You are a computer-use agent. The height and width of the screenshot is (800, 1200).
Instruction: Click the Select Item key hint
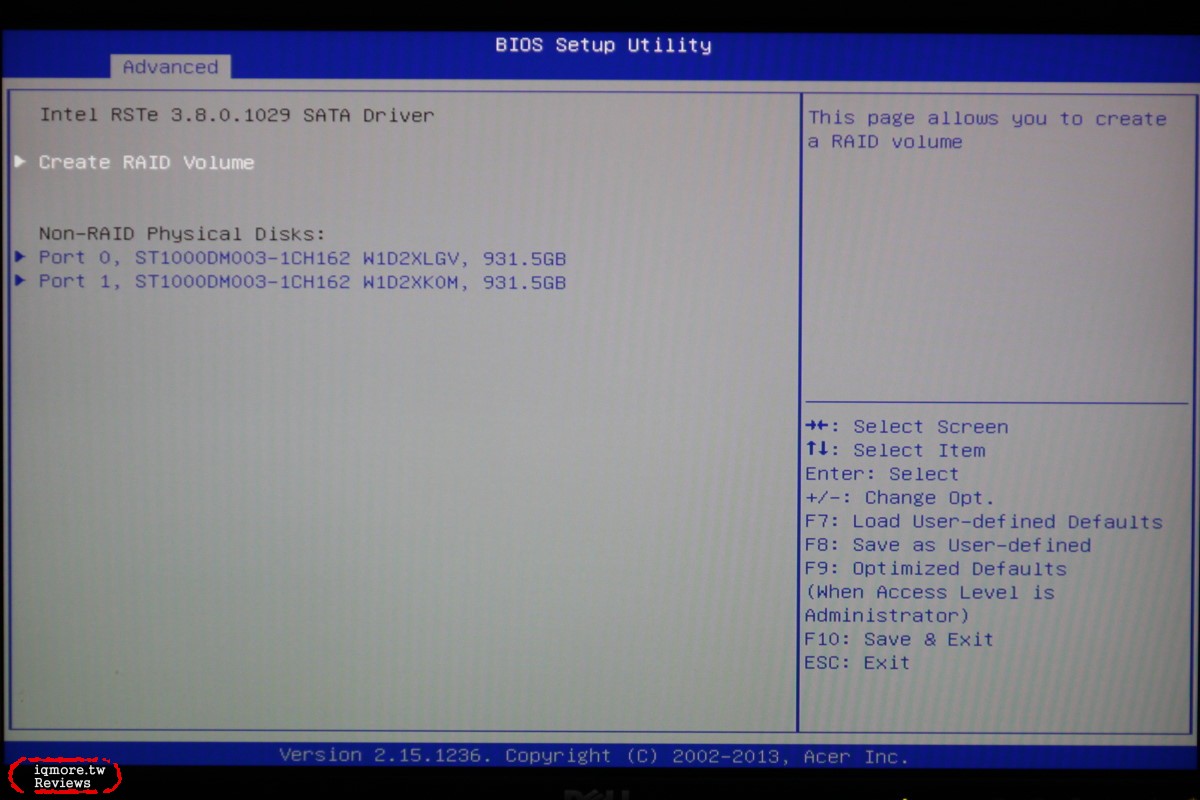tap(895, 451)
